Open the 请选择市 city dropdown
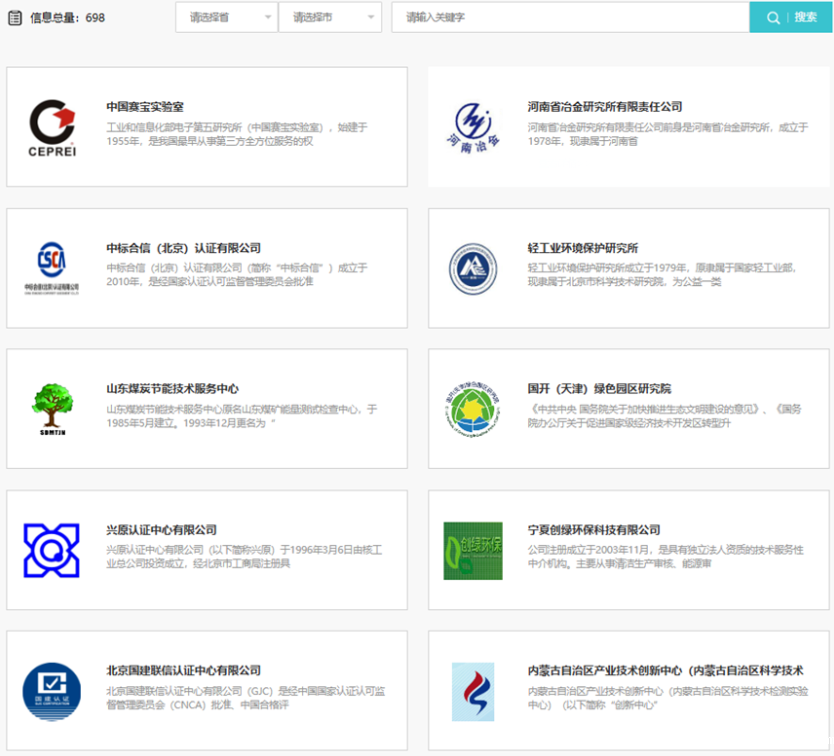The image size is (834, 756). 329,17
